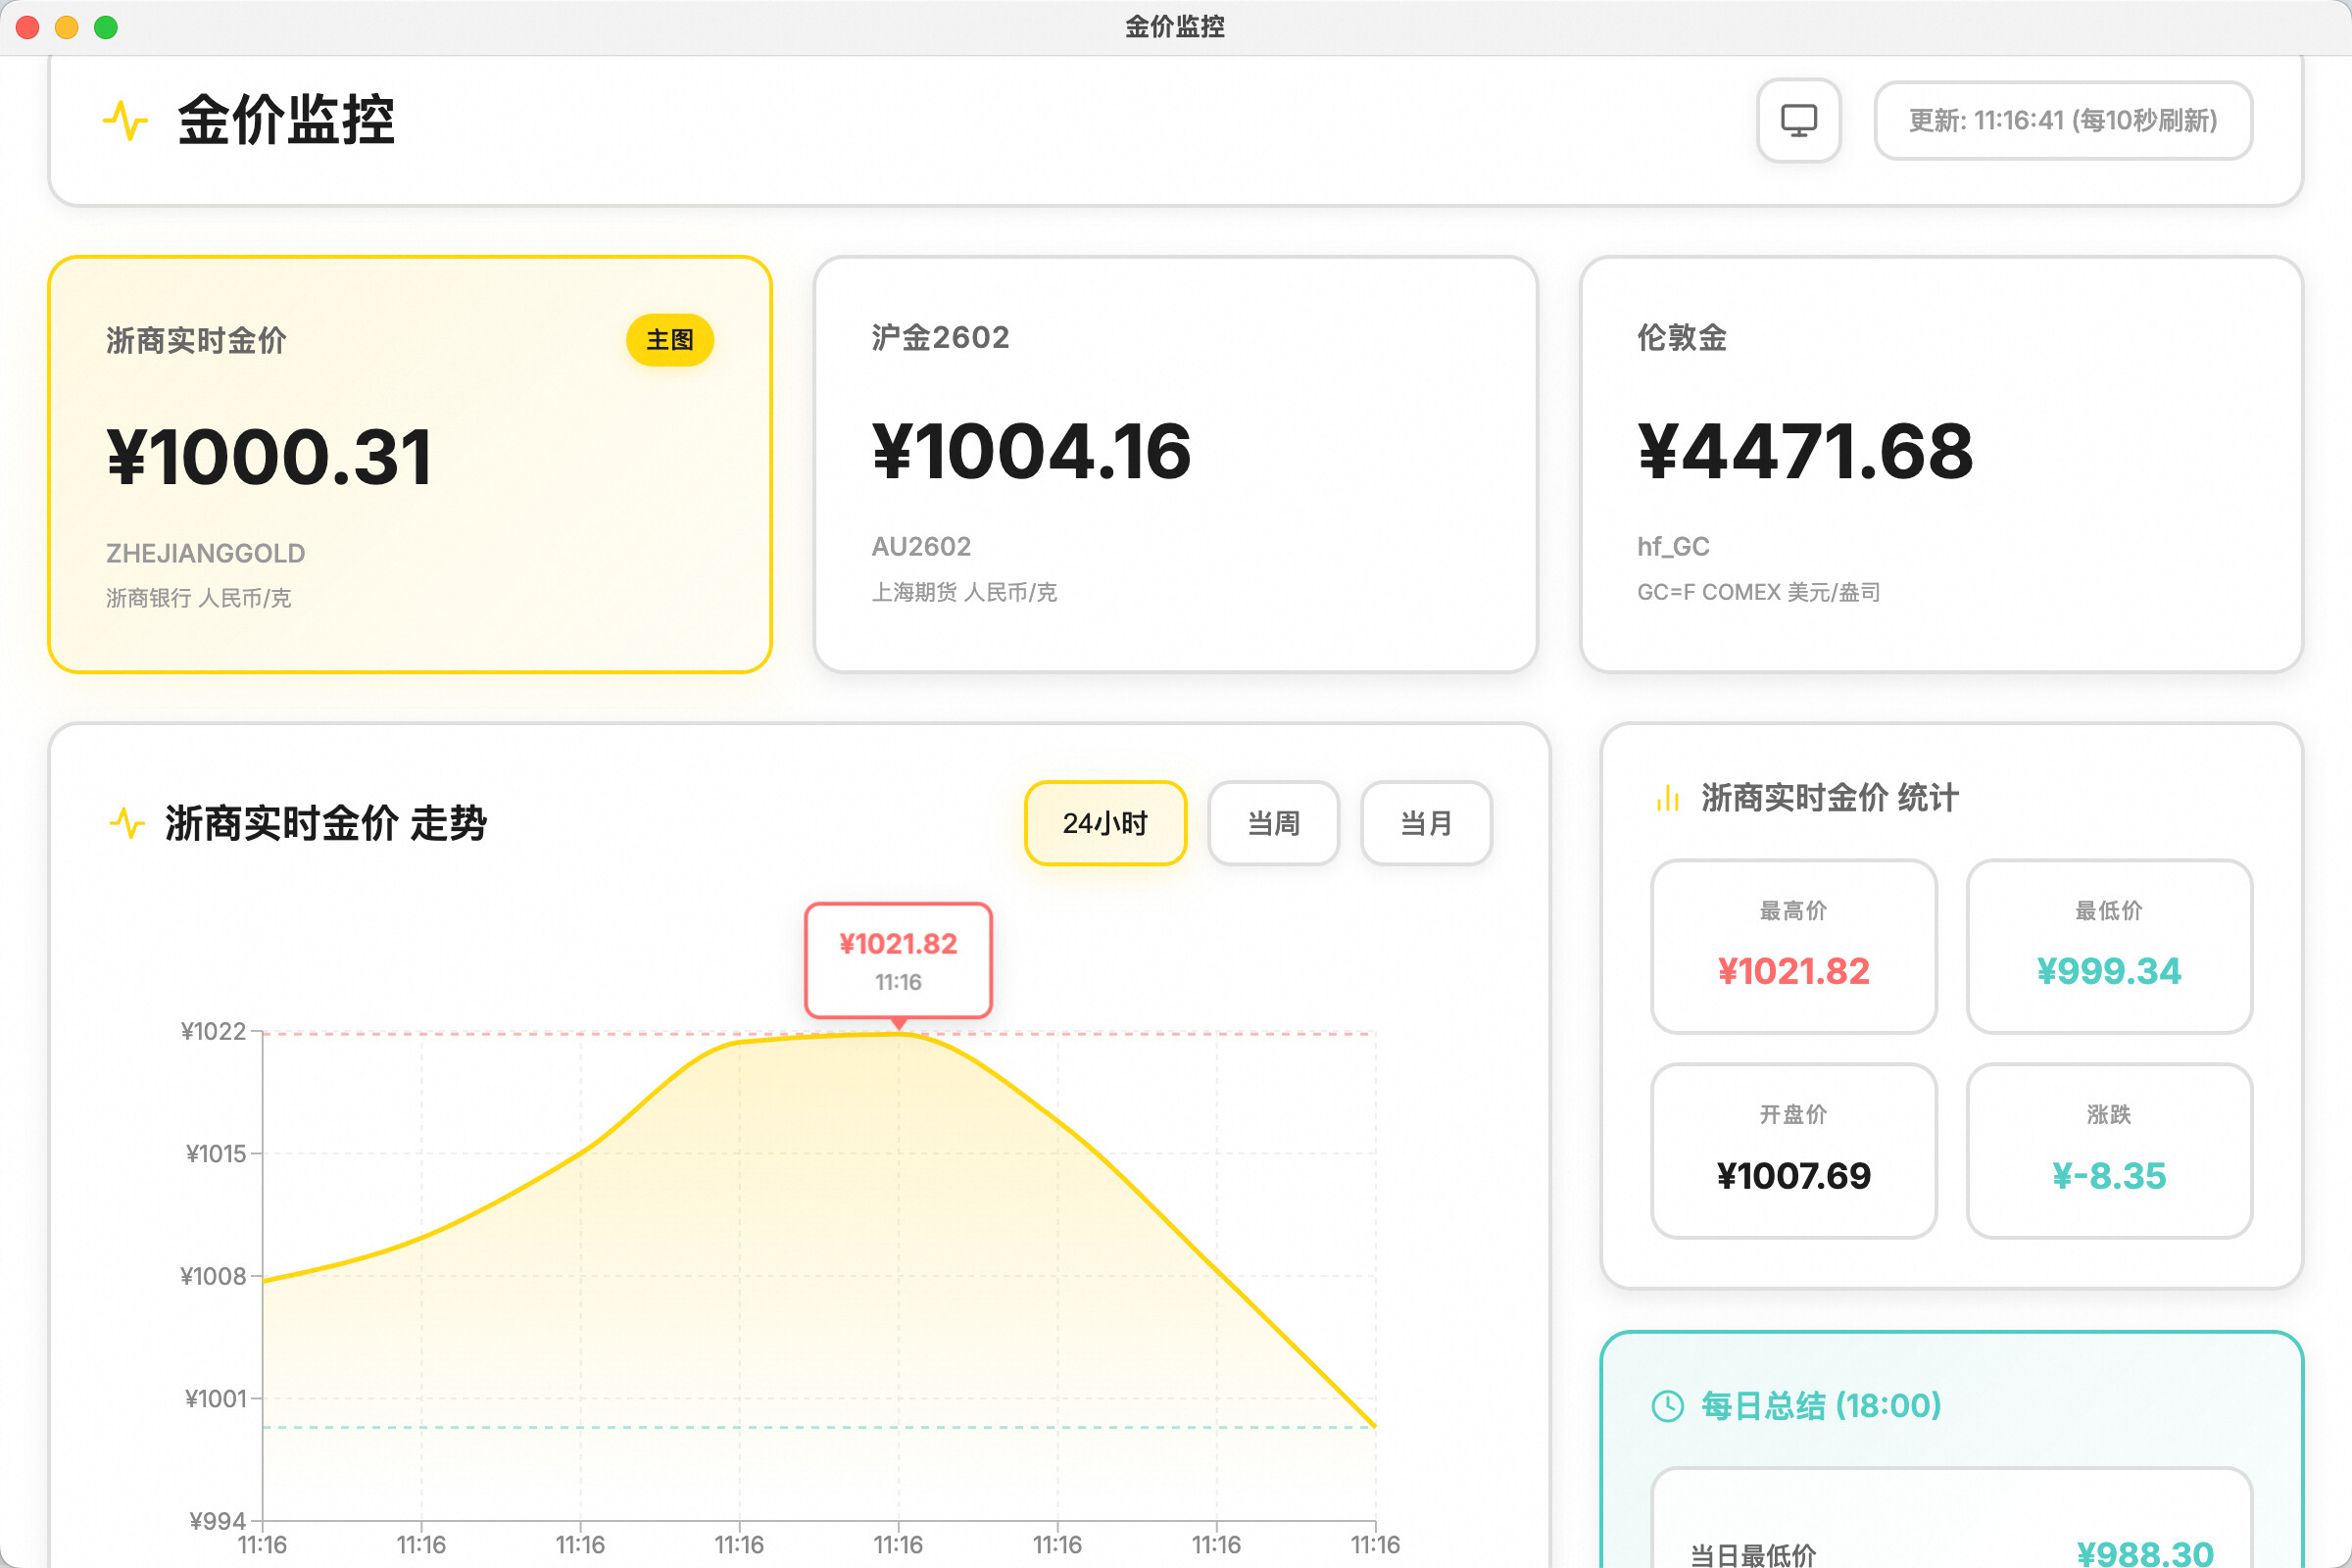Click the monitor display icon button
This screenshot has height=1568, width=2352.
pyautogui.click(x=1798, y=120)
